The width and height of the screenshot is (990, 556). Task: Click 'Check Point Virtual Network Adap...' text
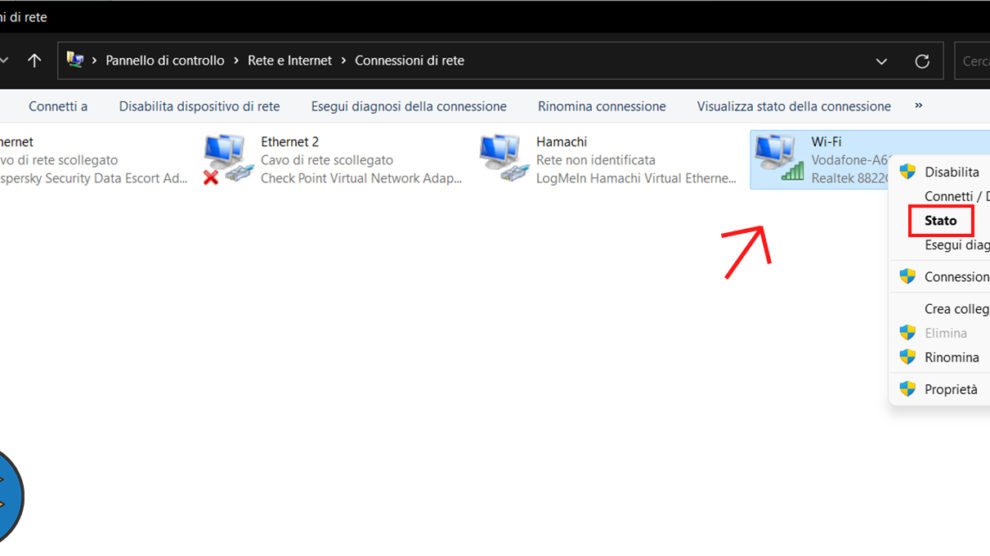361,178
